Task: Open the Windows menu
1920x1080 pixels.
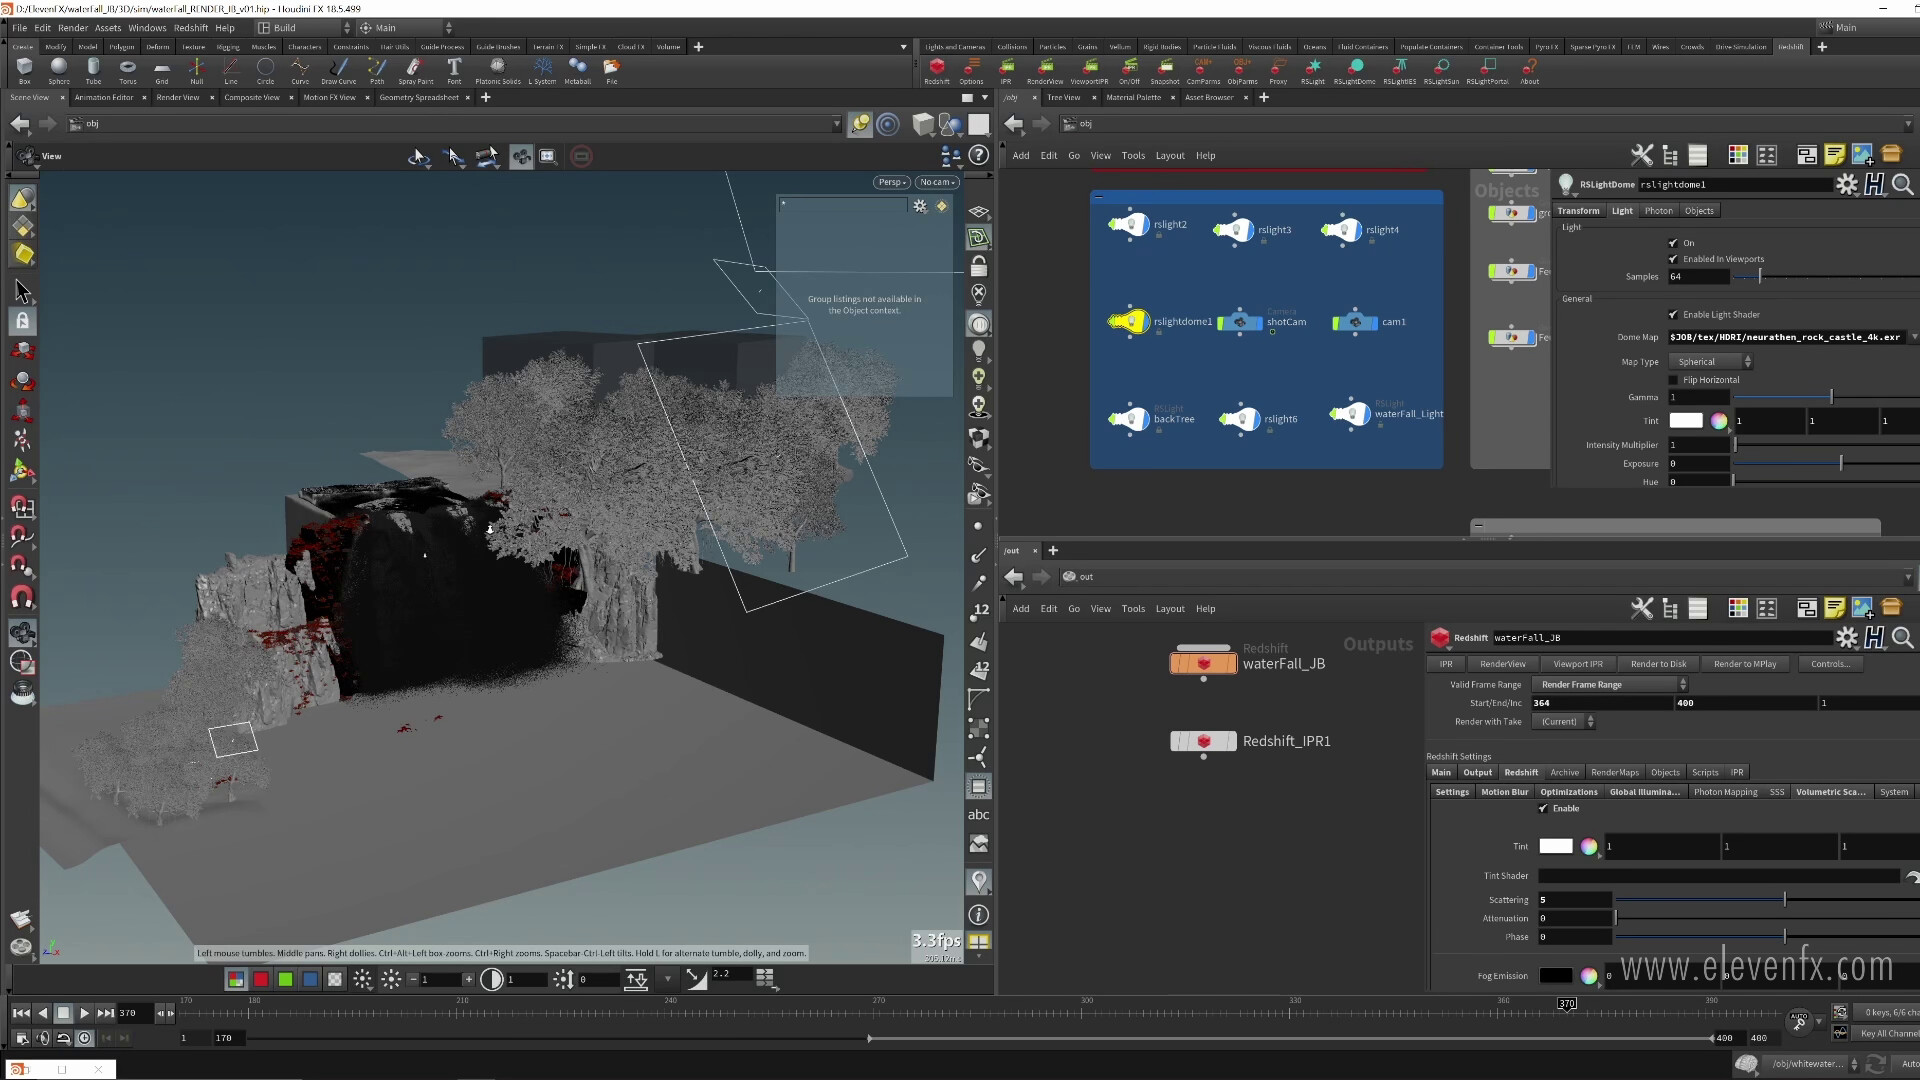Action: (x=146, y=28)
